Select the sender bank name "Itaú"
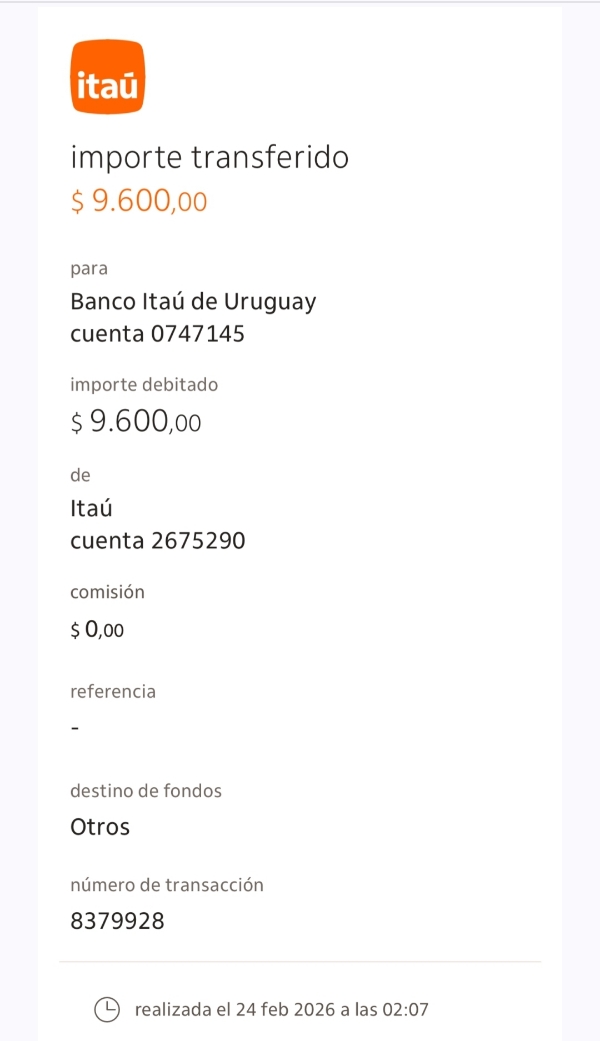The image size is (600, 1041). tap(91, 508)
